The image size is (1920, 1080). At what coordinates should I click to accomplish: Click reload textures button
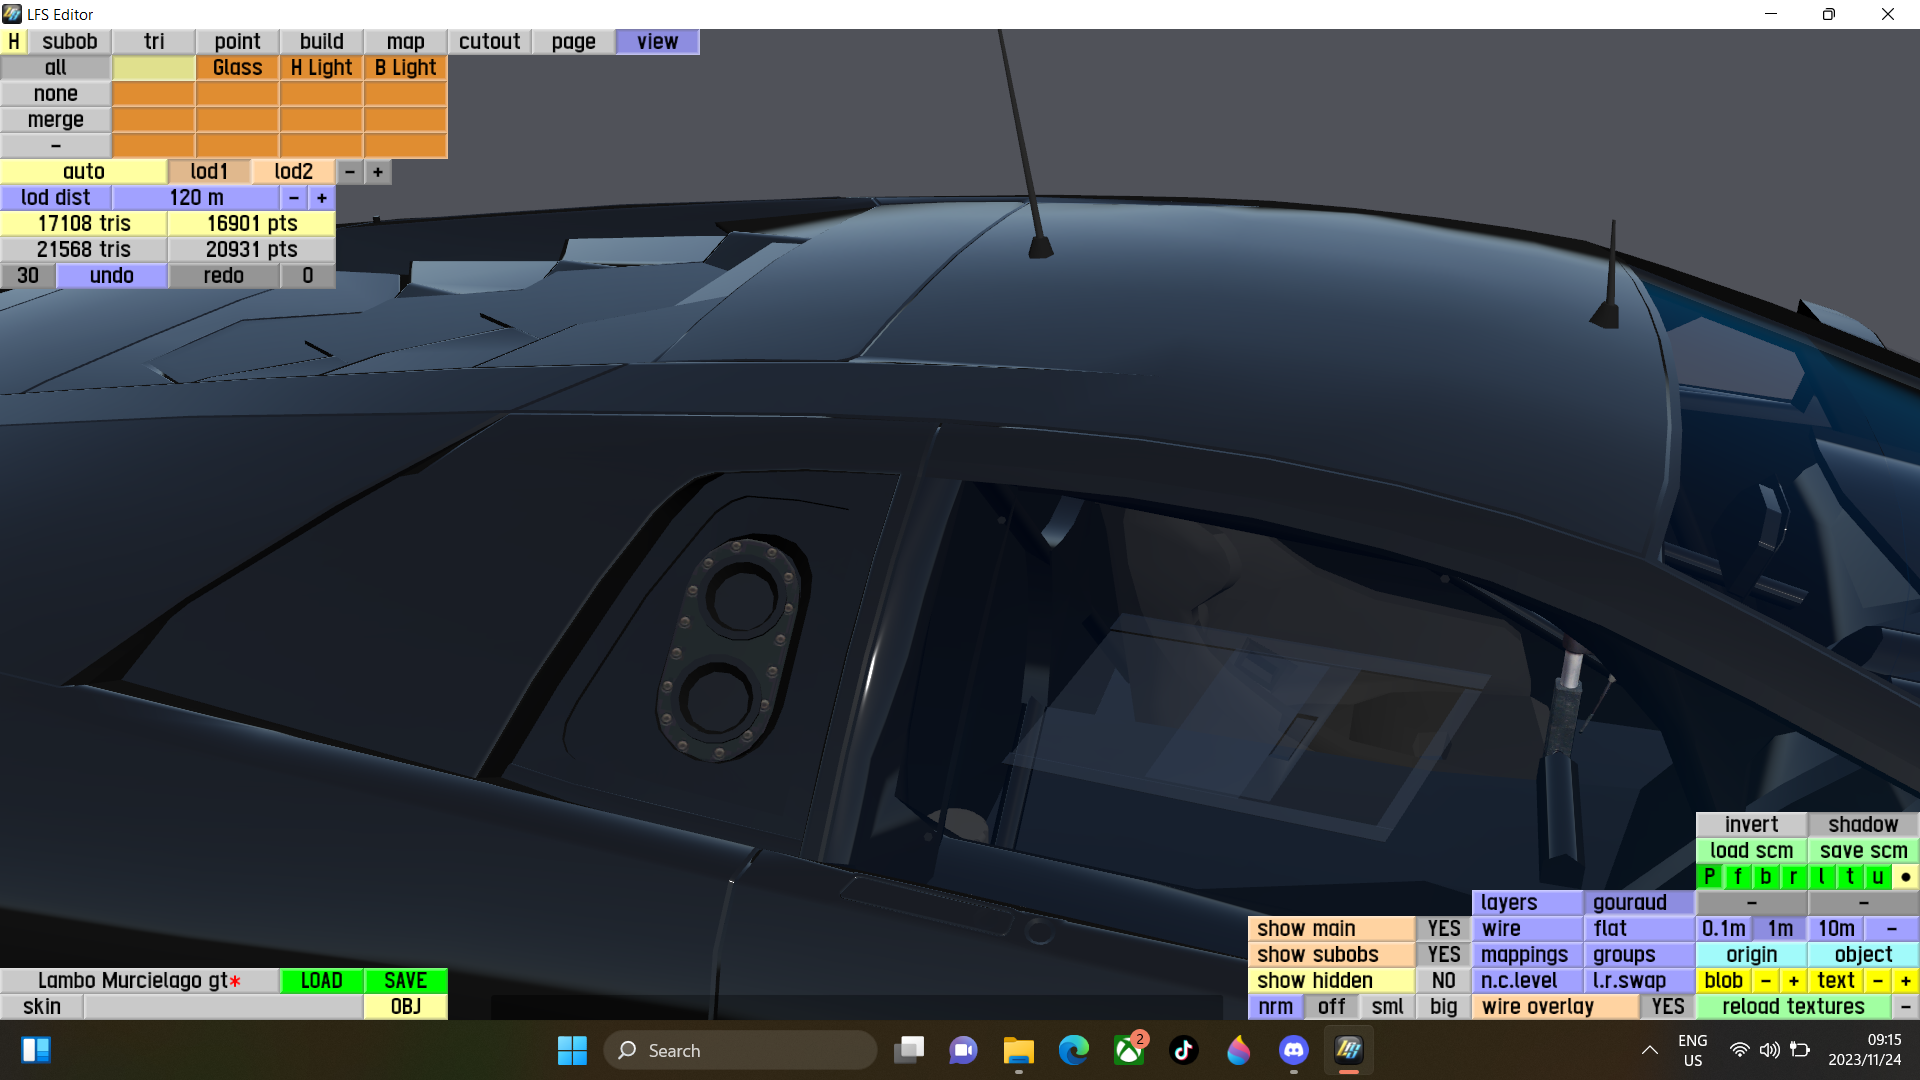(1792, 1007)
